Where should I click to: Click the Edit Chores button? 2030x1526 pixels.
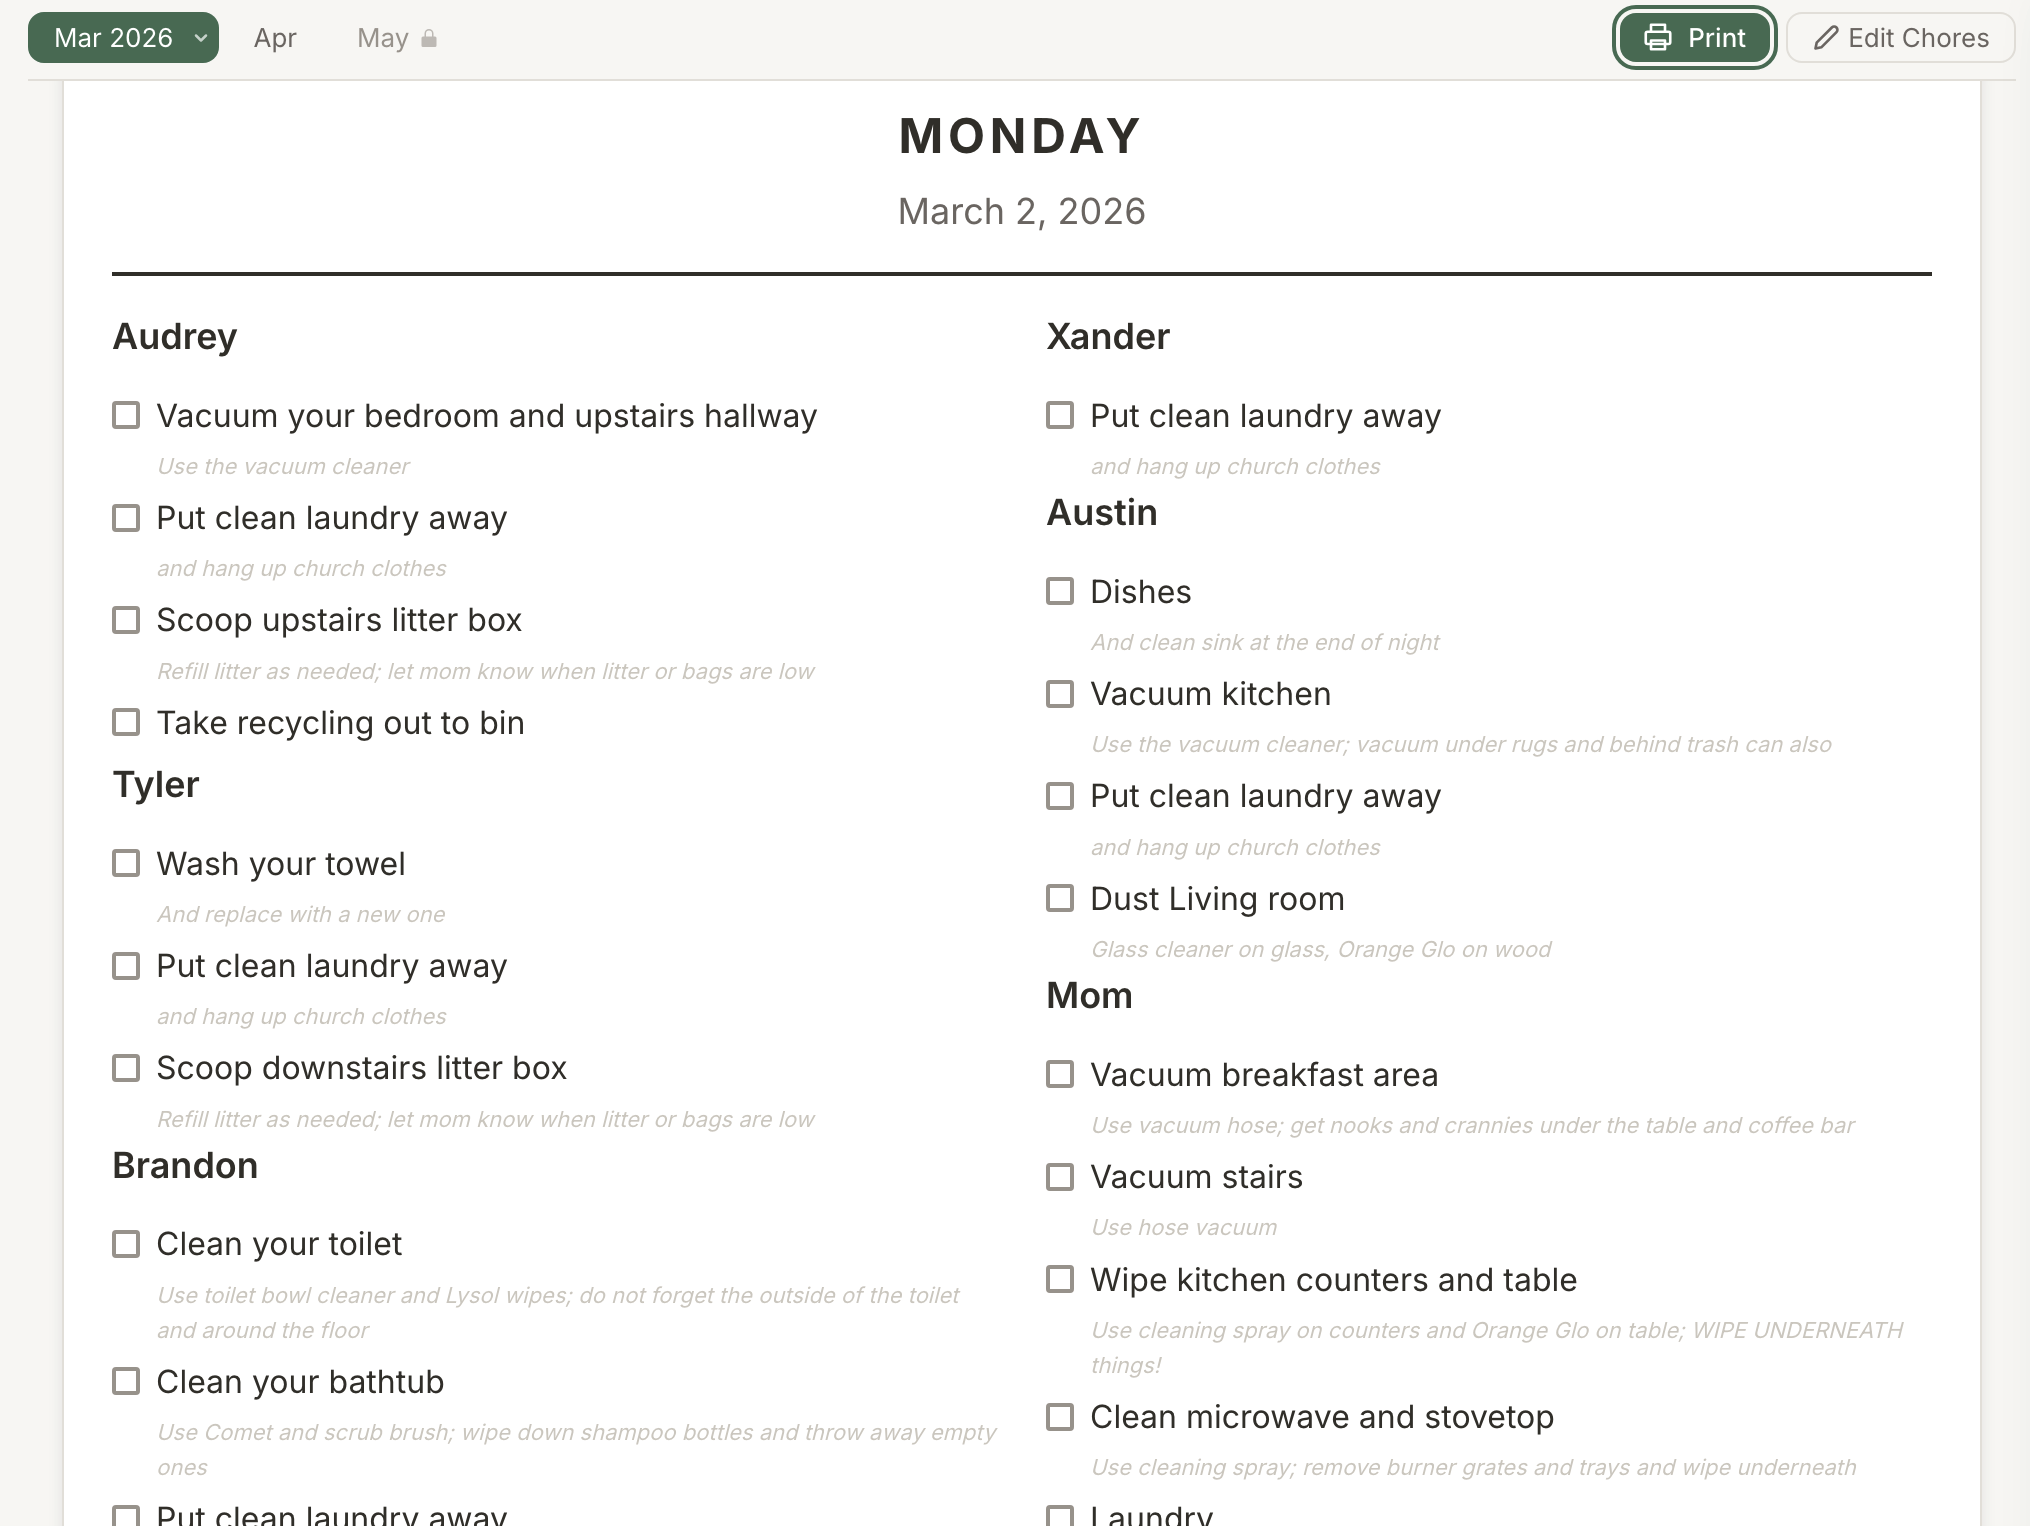click(1900, 37)
